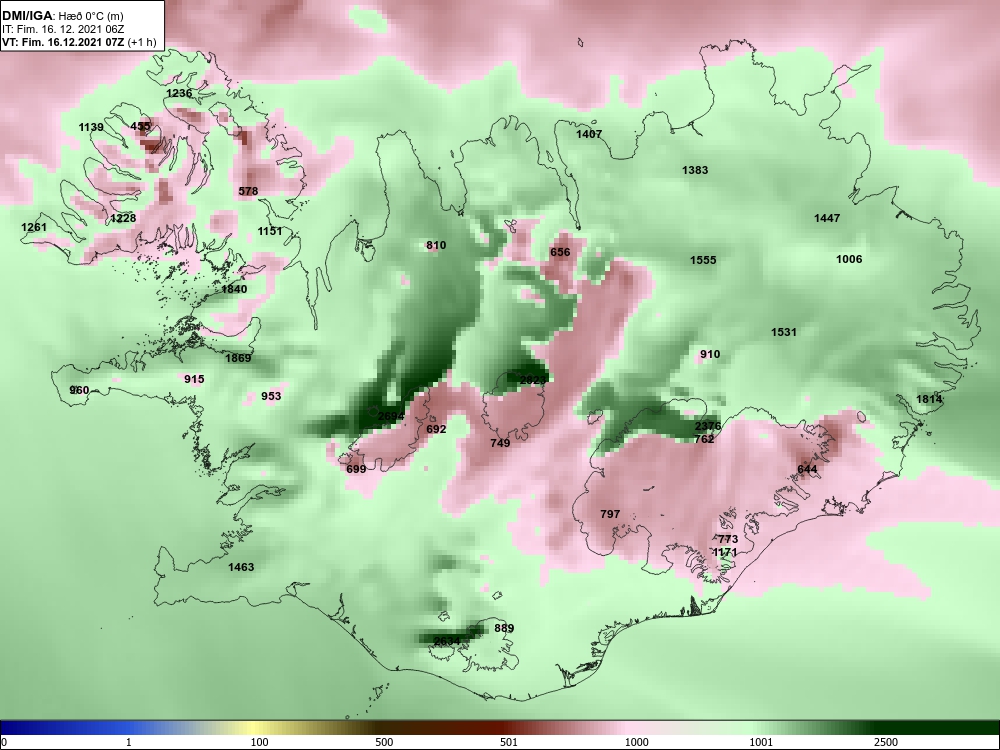
Task: Click the color scale label 100
Action: coord(259,742)
